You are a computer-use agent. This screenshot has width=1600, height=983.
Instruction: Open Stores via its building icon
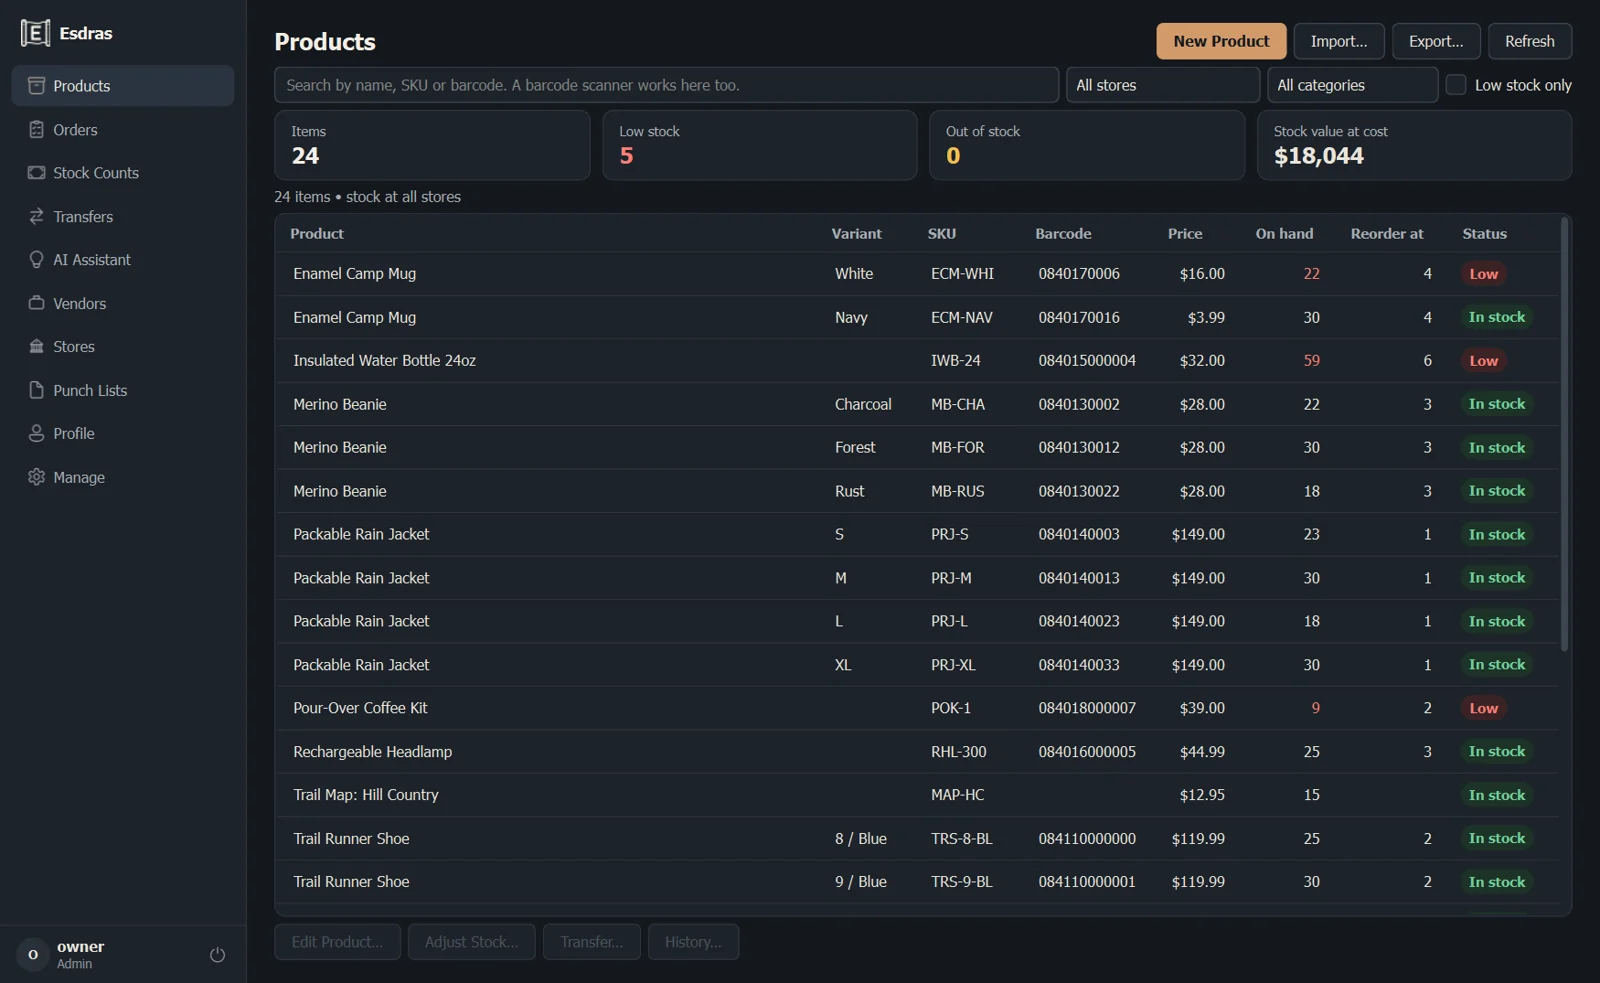tap(36, 346)
